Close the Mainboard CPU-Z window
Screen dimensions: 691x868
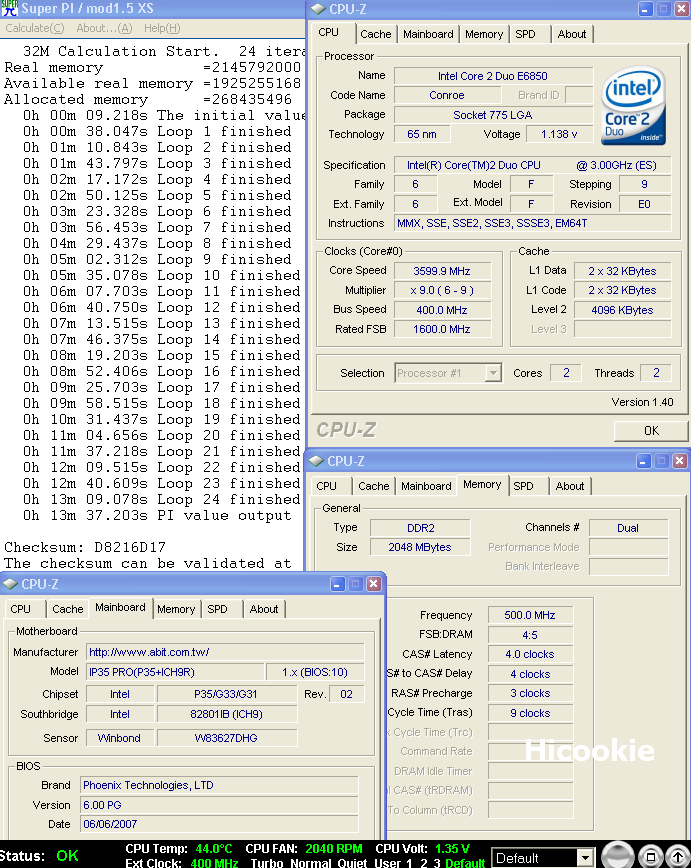[x=374, y=583]
